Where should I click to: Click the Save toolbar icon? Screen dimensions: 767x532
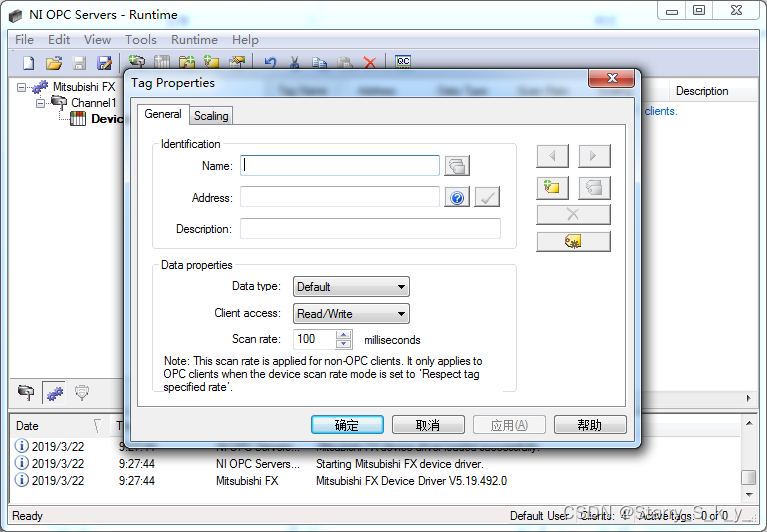coord(79,63)
